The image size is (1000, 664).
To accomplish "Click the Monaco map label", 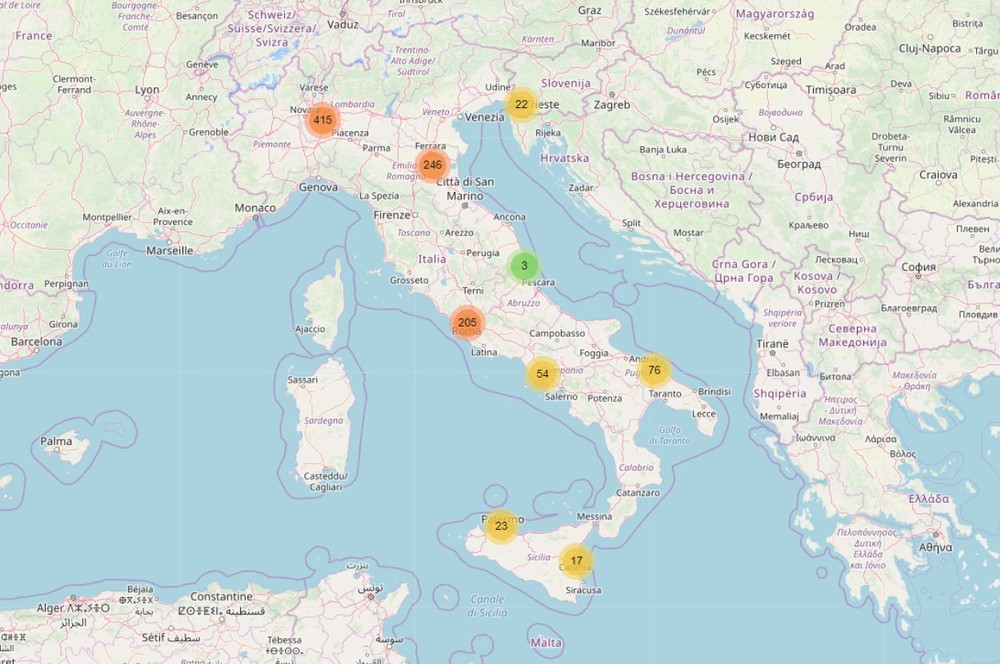I will coord(254,208).
